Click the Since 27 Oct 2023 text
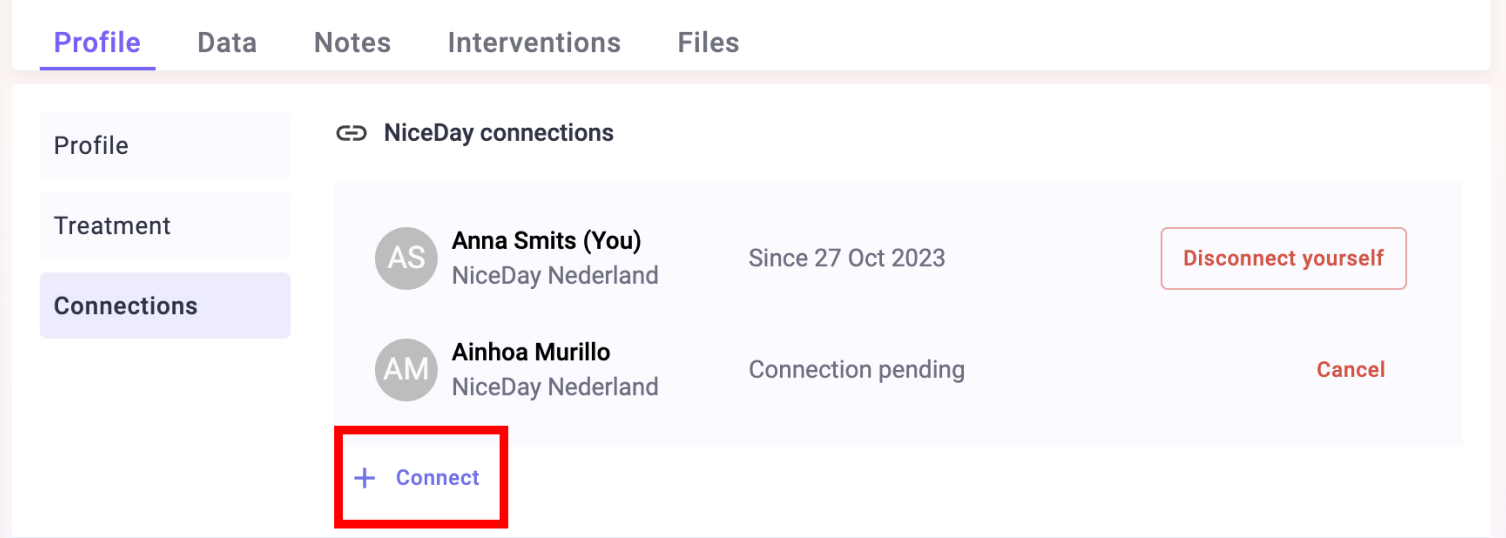This screenshot has width=1506, height=538. coord(847,258)
